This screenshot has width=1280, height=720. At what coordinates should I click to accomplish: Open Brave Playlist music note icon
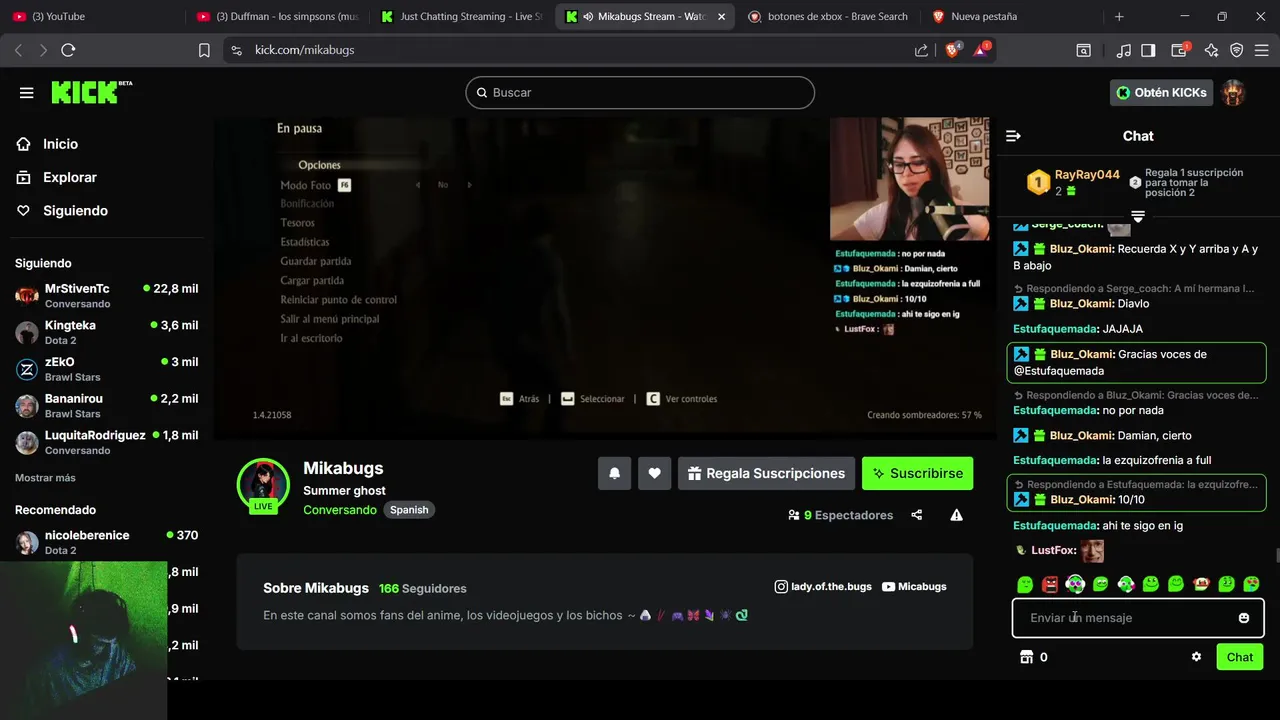click(1123, 50)
